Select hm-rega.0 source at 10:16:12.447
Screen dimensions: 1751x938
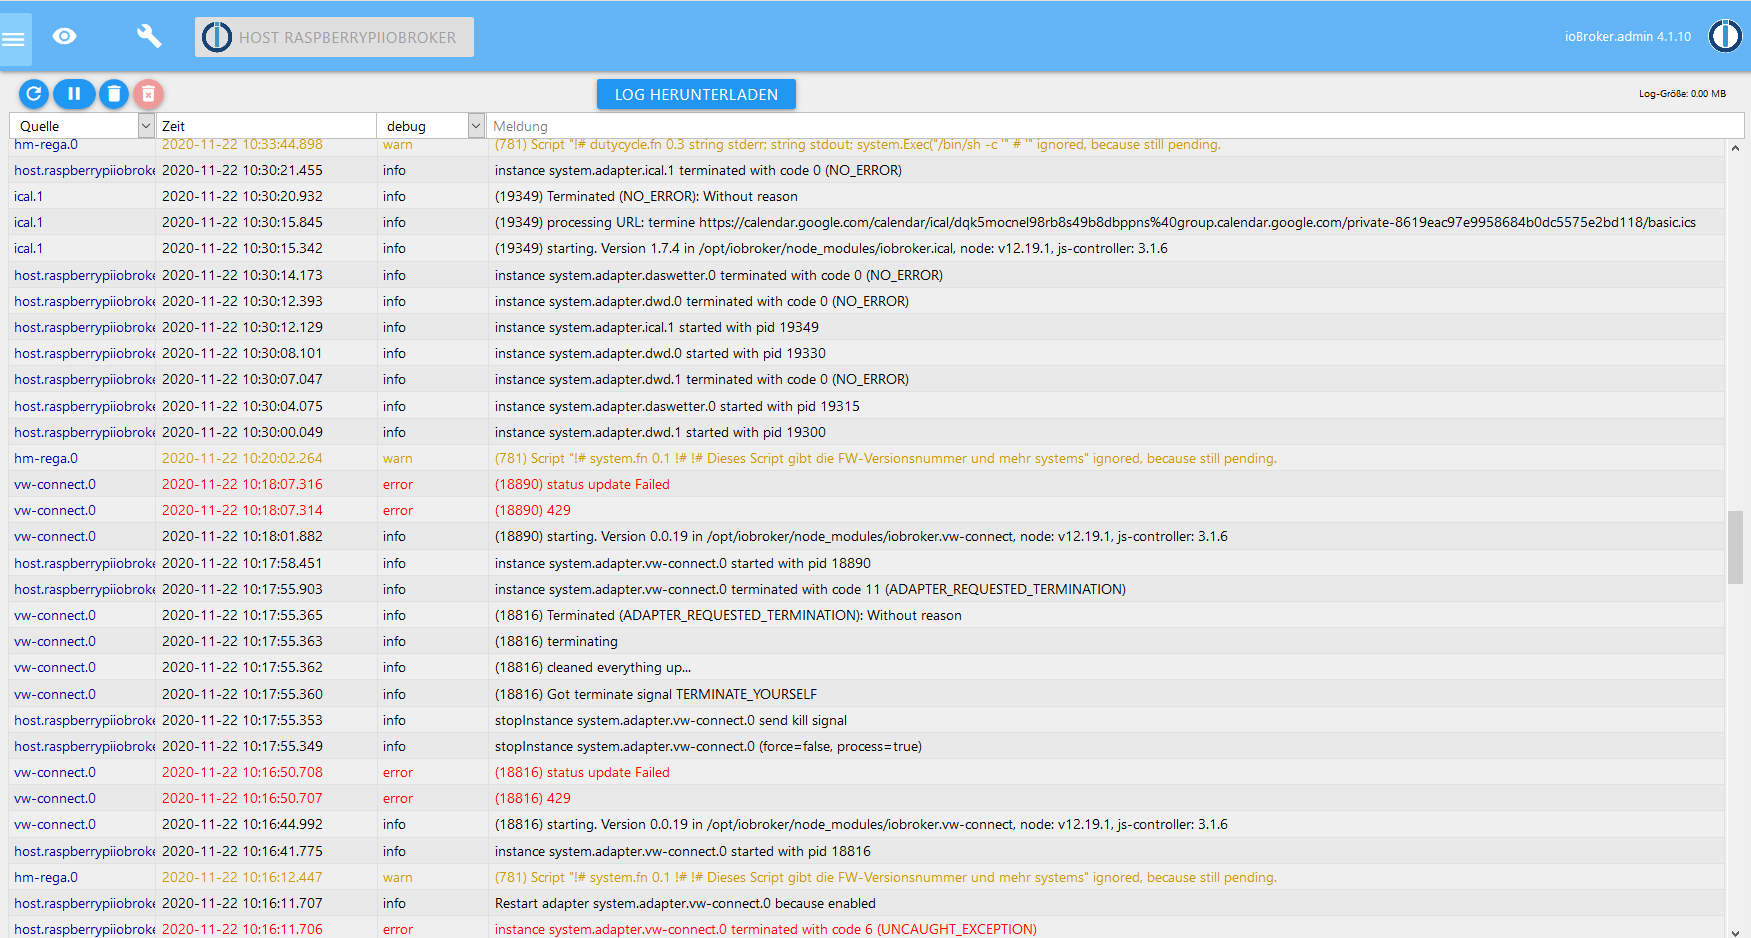pos(46,877)
